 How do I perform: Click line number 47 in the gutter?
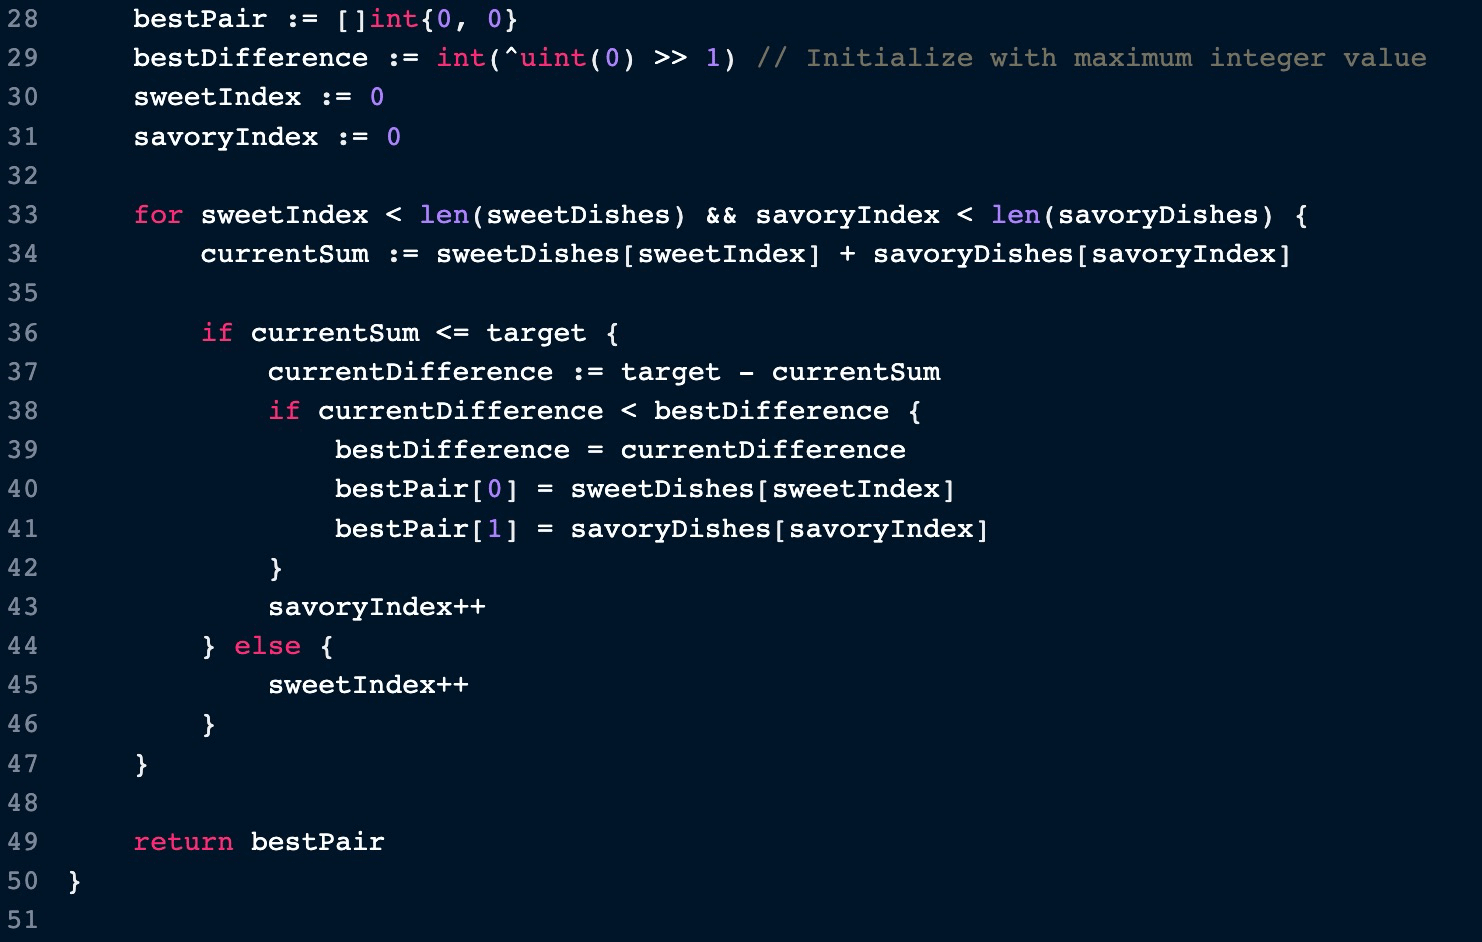[x=22, y=764]
